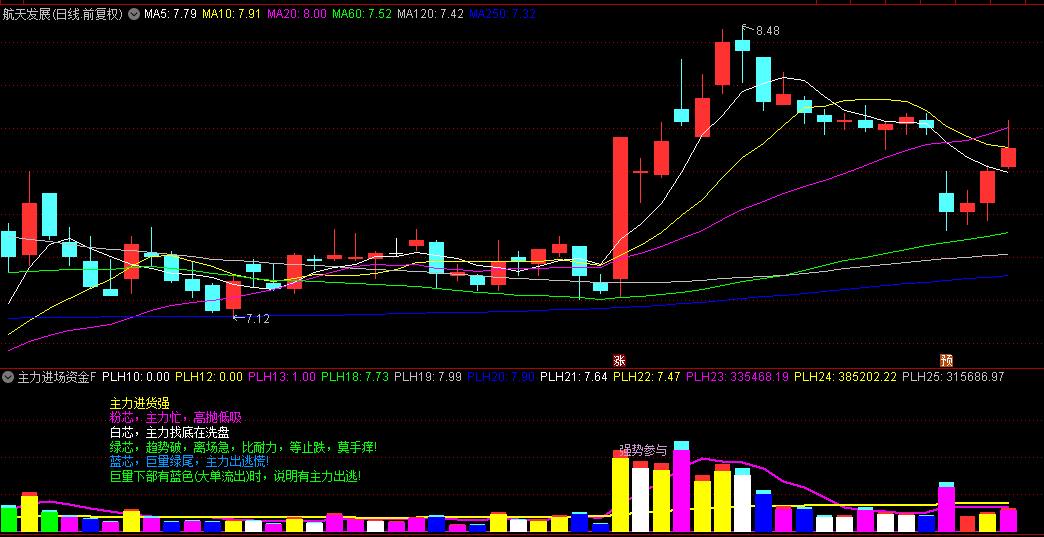Click the MA5: 7.79 label

pos(170,13)
